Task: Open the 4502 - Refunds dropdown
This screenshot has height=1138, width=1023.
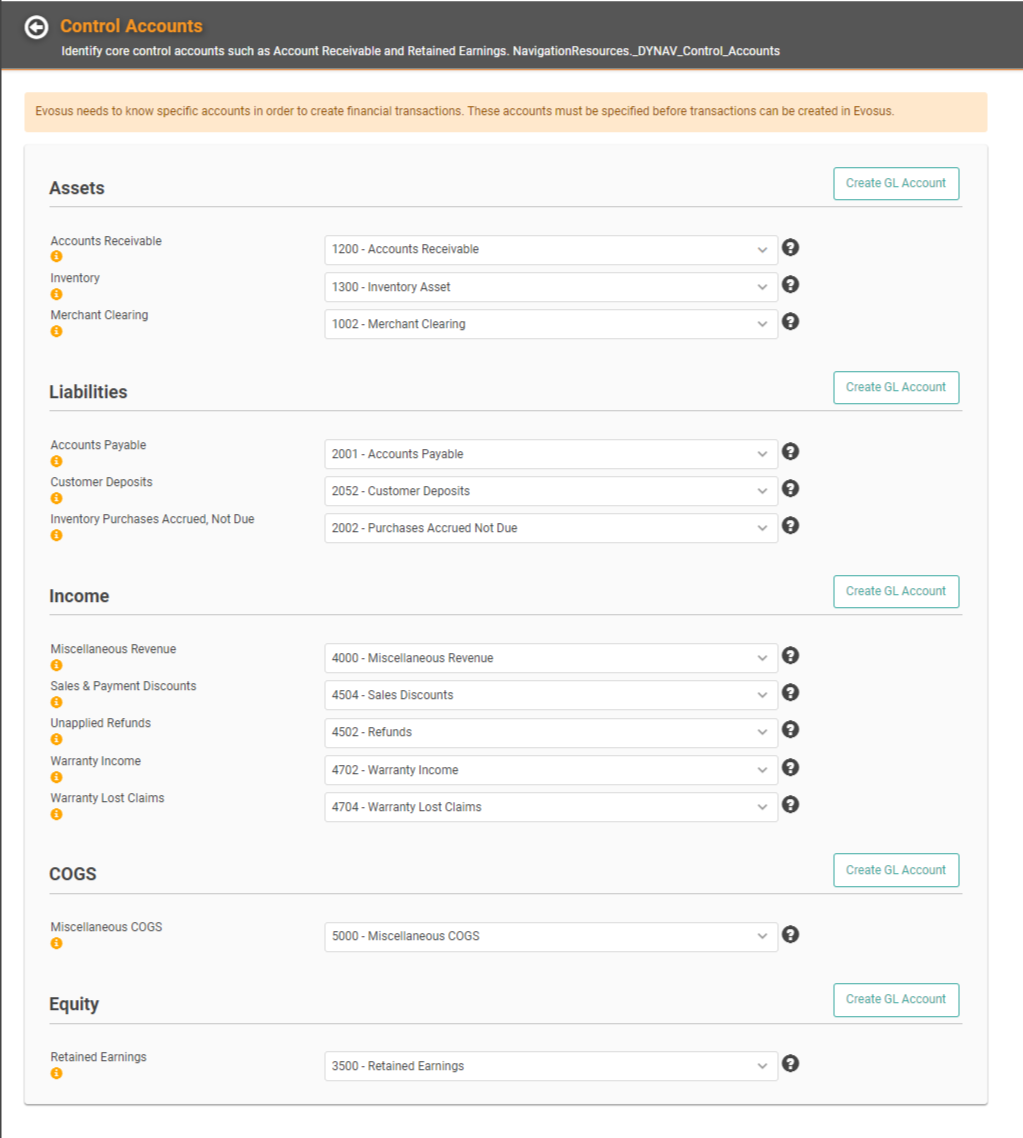Action: [551, 732]
